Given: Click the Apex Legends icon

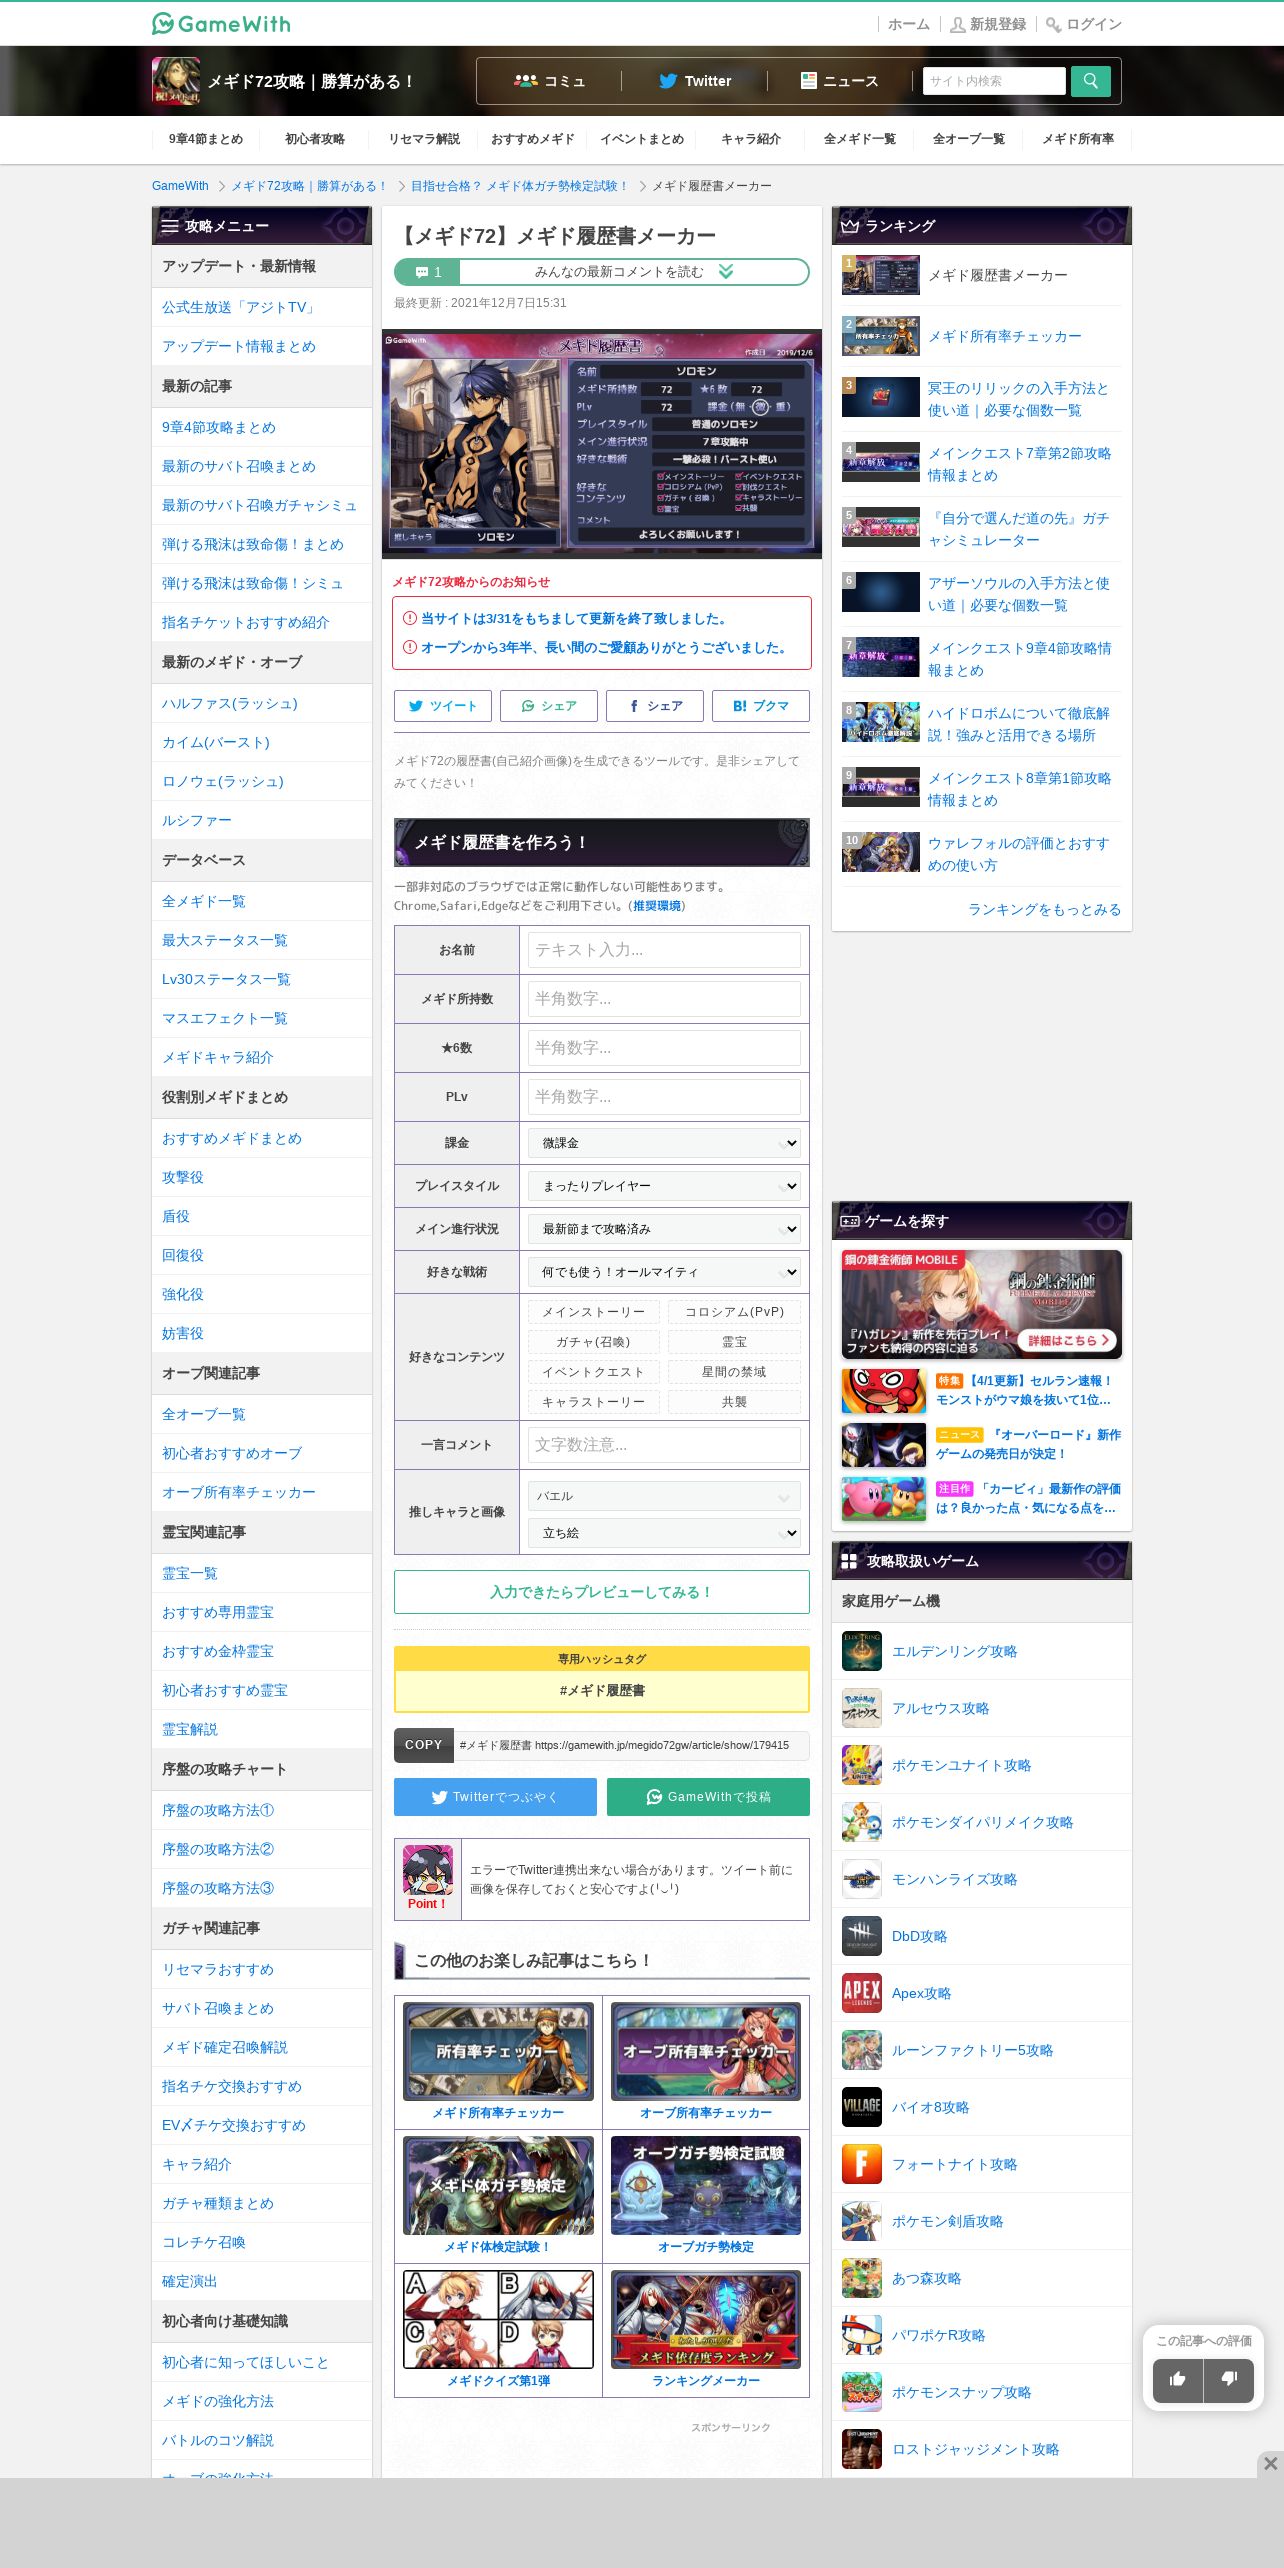Looking at the screenshot, I should click(862, 1993).
